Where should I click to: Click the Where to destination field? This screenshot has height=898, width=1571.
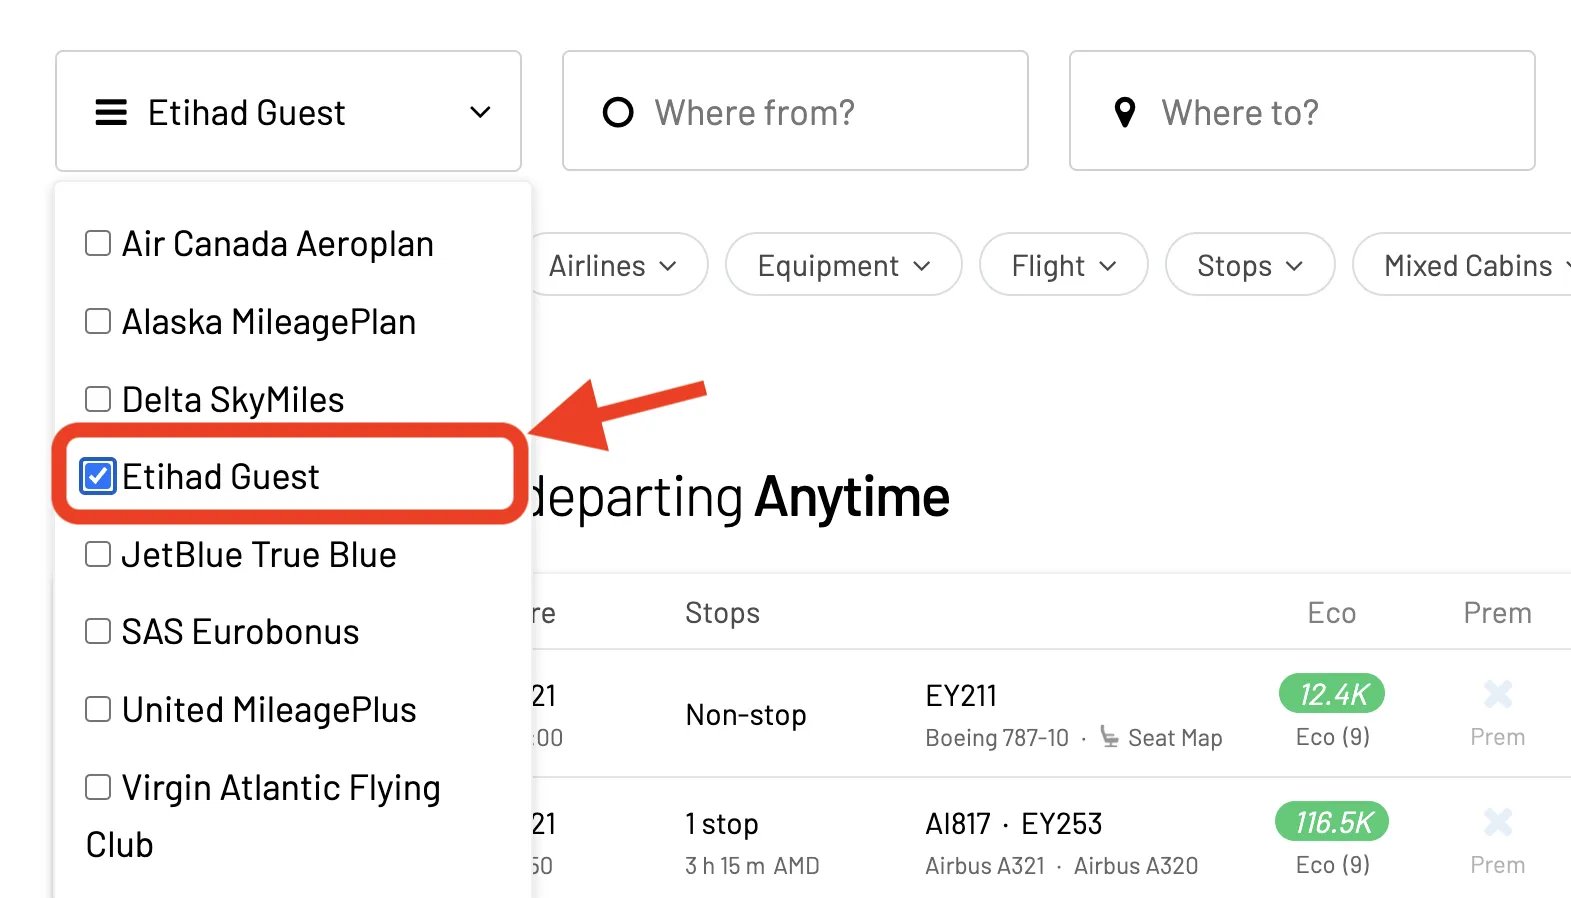coord(1302,111)
